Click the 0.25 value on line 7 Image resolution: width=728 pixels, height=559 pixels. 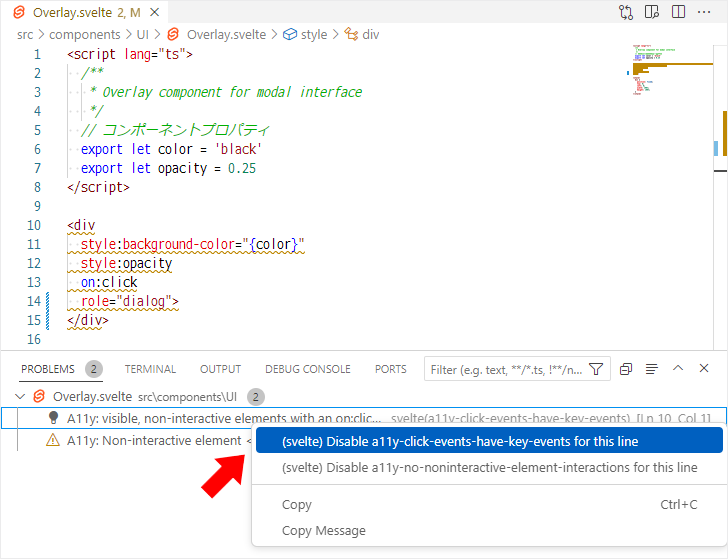click(241, 168)
